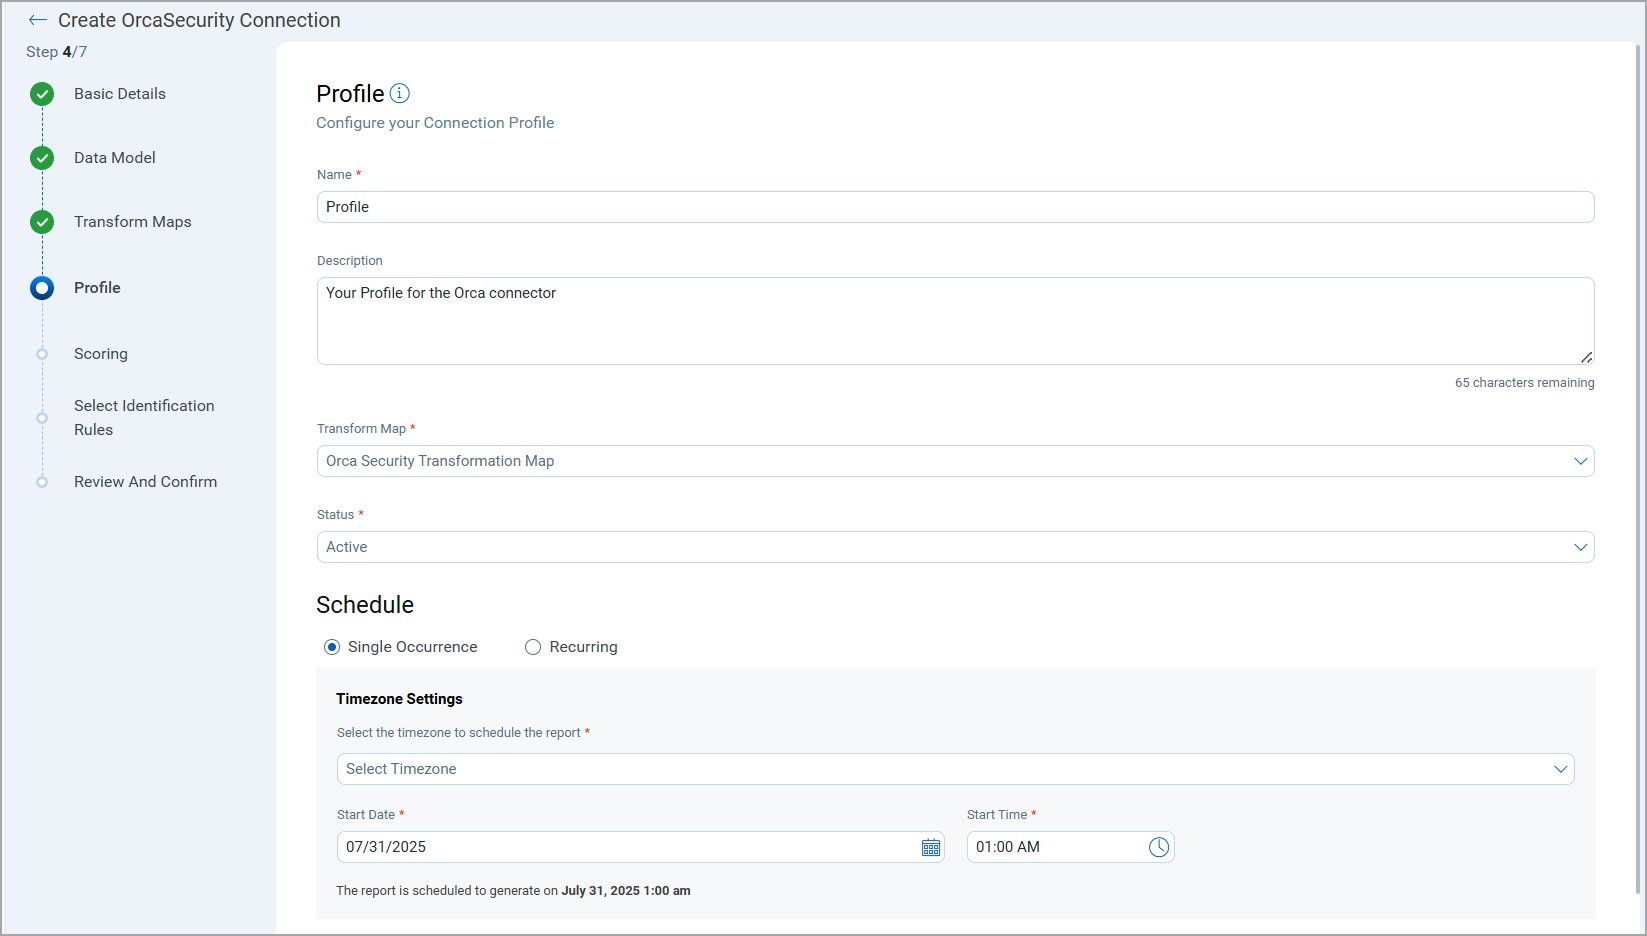
Task: Click the 'Description' field label
Action: (x=350, y=261)
